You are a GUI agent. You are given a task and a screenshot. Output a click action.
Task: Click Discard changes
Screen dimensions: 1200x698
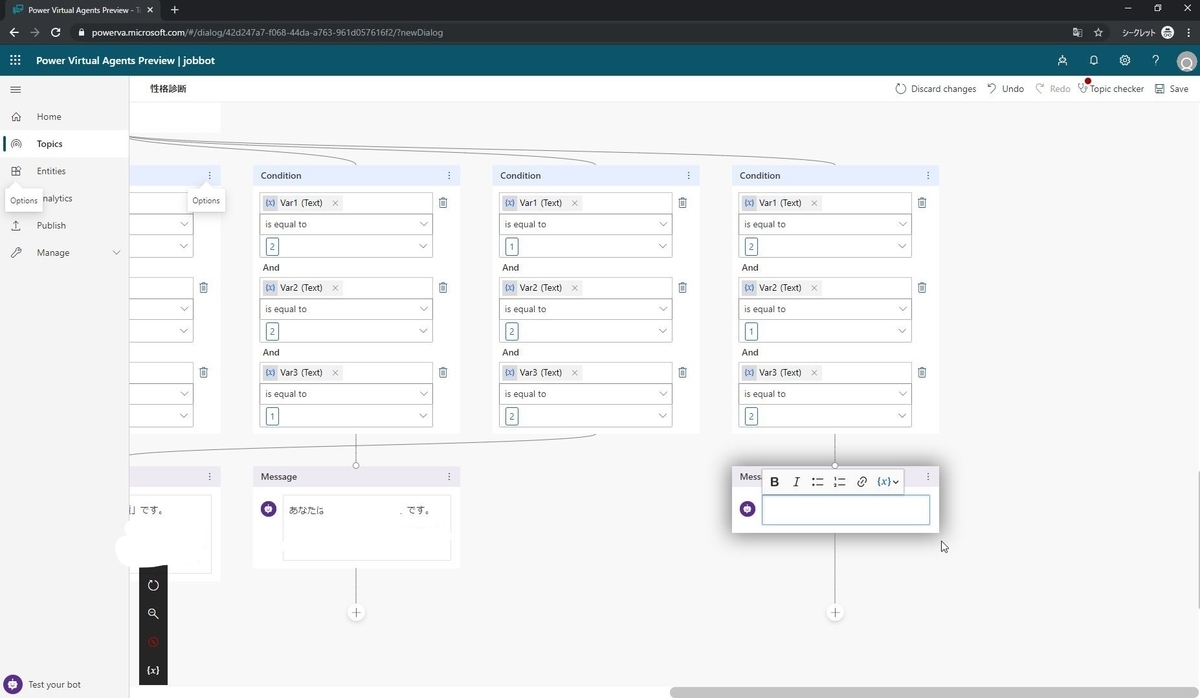(936, 89)
